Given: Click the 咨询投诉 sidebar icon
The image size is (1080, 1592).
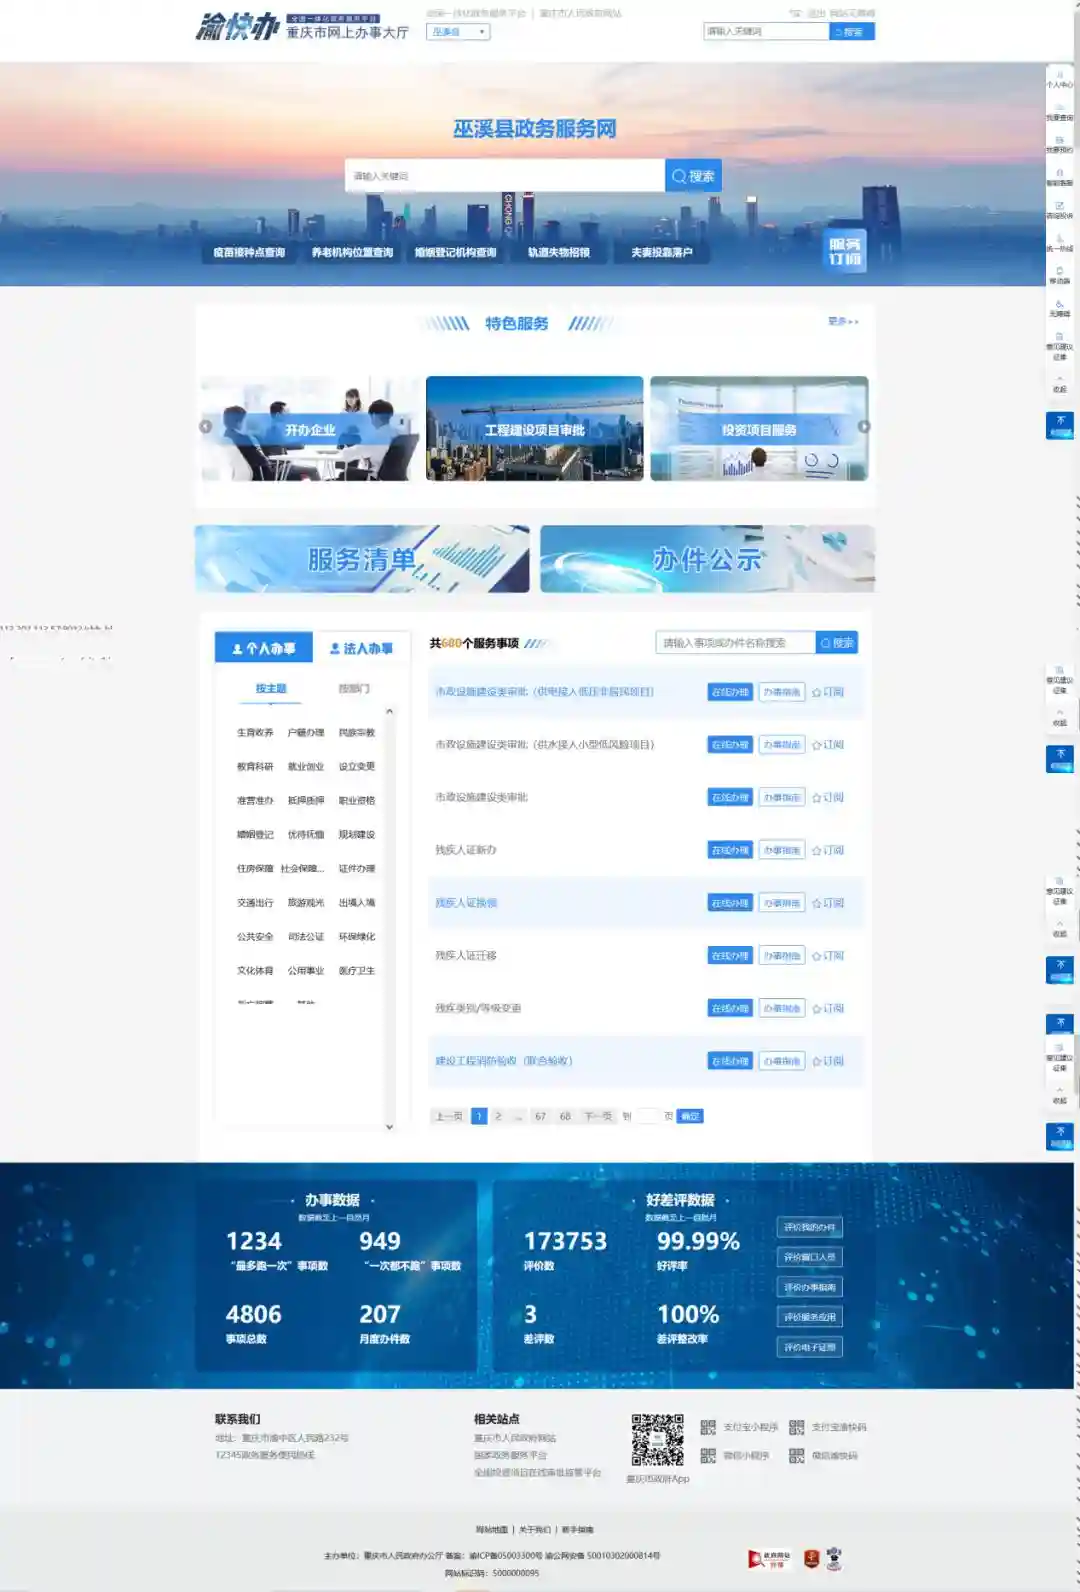Looking at the screenshot, I should tap(1059, 209).
